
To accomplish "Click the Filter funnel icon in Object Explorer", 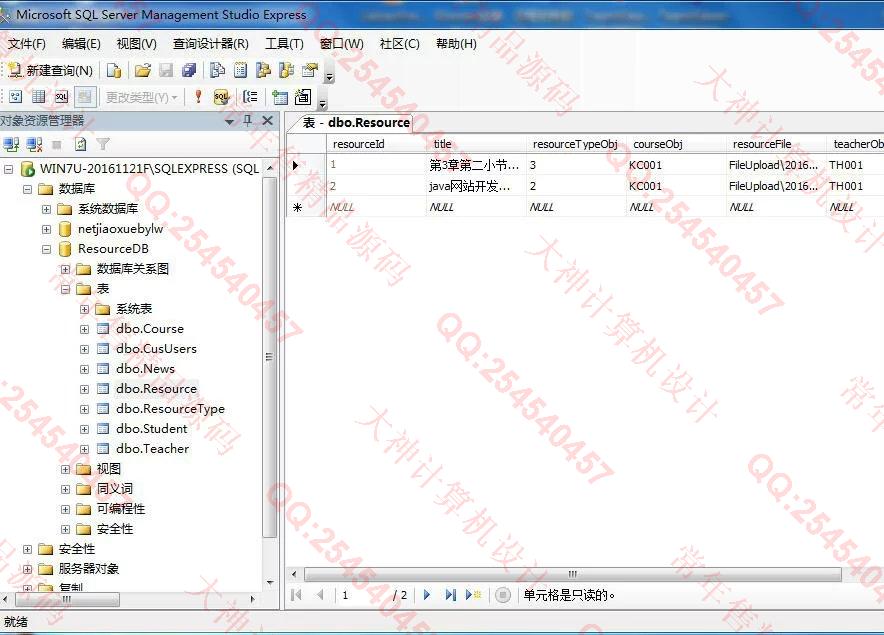I will 103,144.
